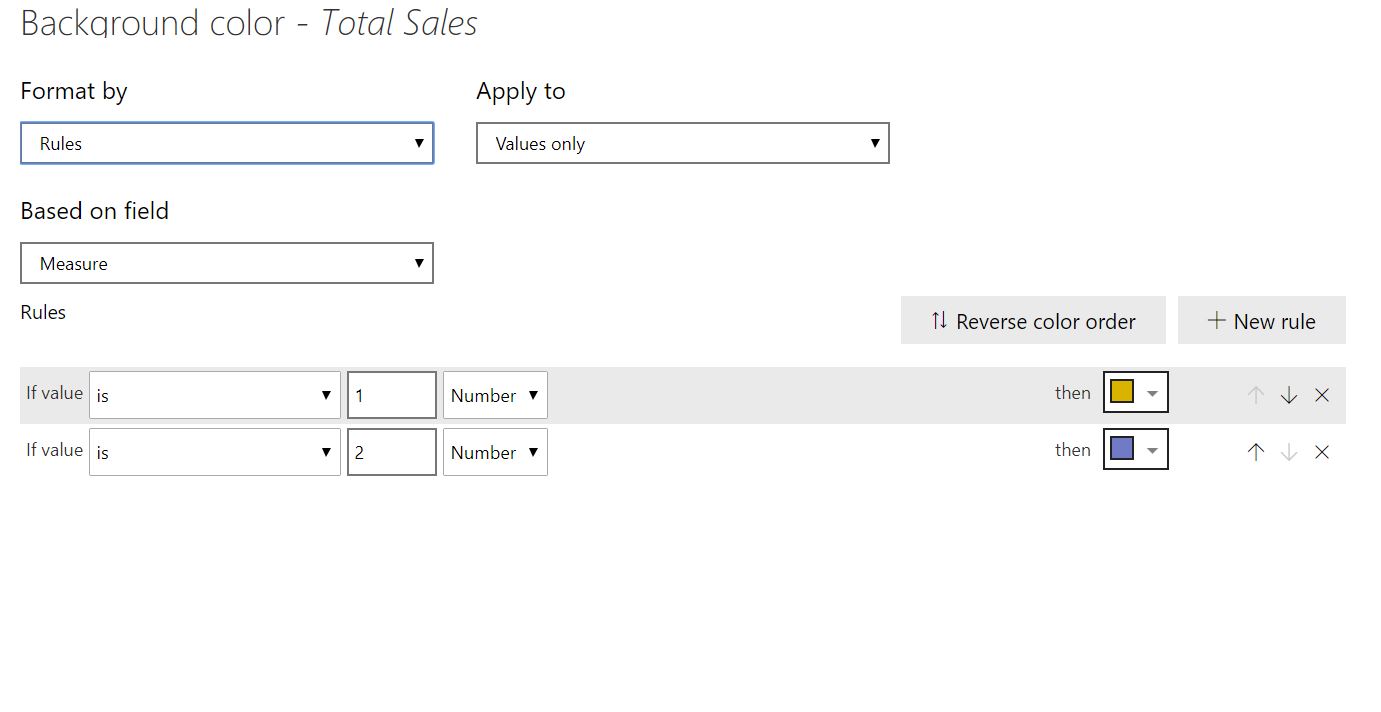Screen dimensions: 1381x712
Task: Delete the first rule with X
Action: (1322, 395)
